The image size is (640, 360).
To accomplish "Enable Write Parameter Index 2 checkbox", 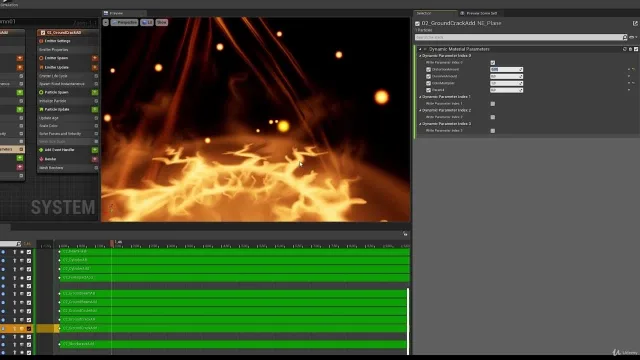I will [493, 117].
